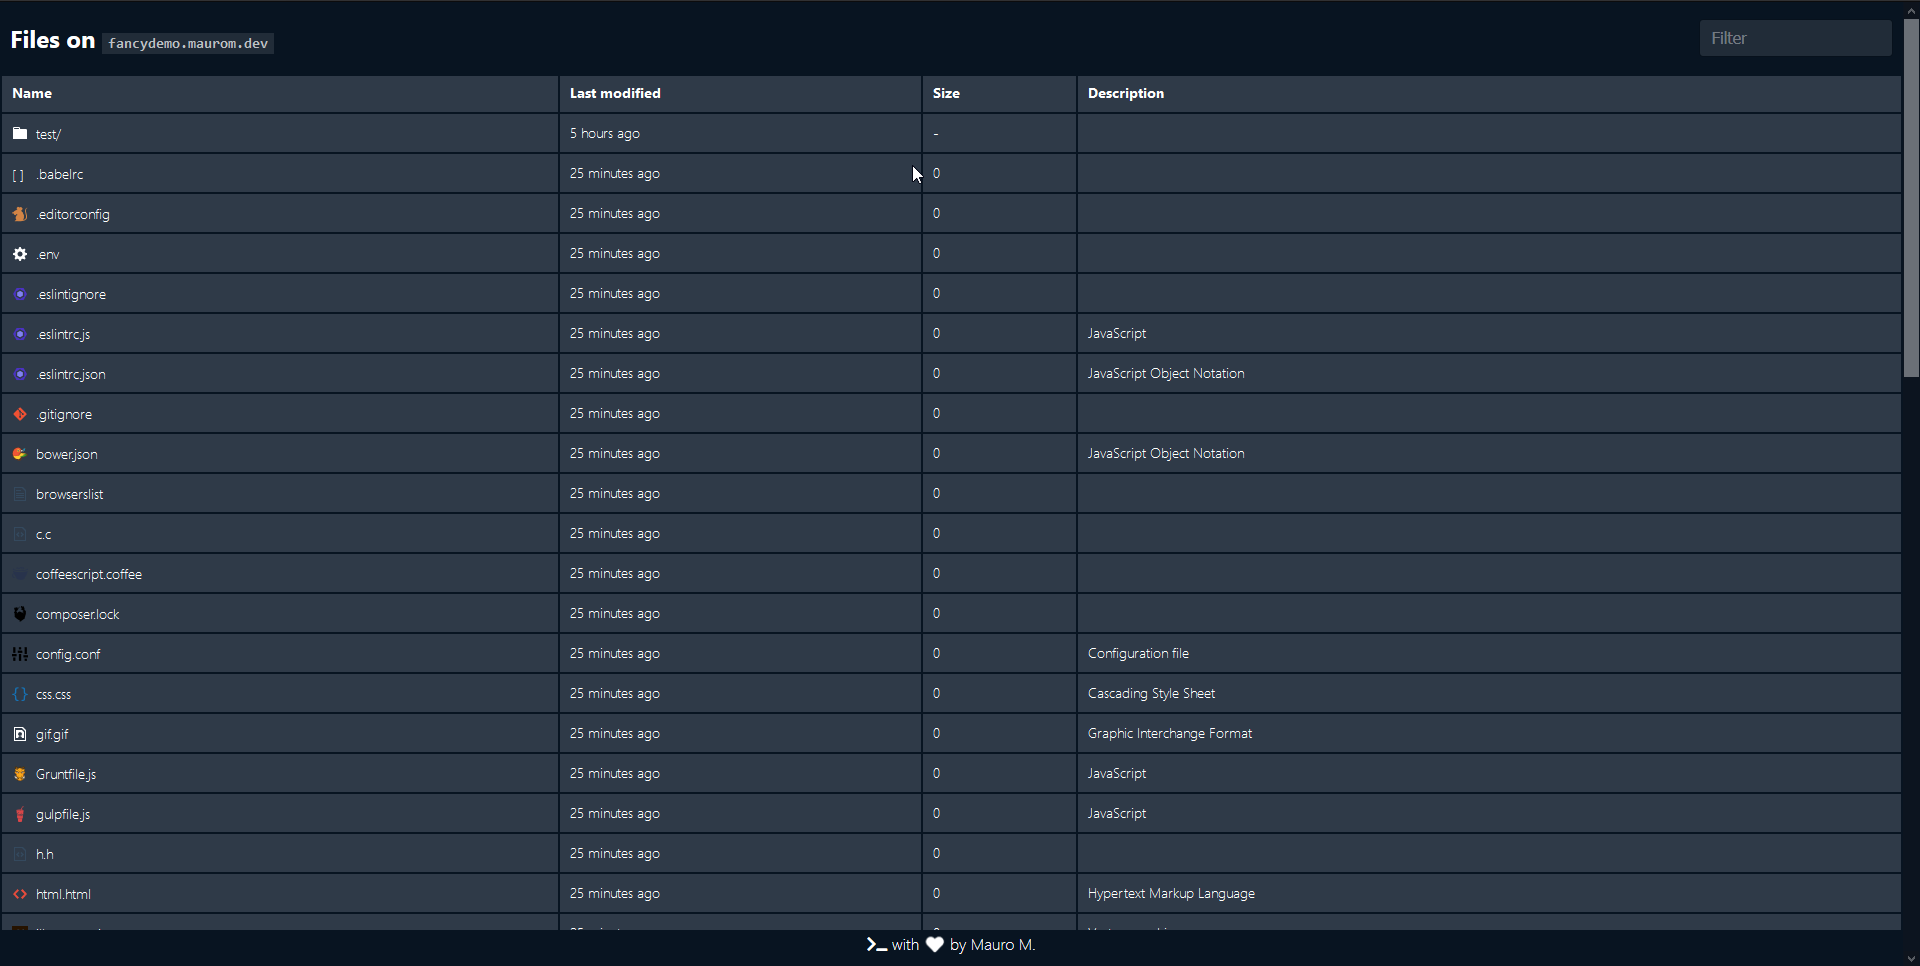Screen dimensions: 1920x966
Task: Click the brackets icon next to .babelrc
Action: (18, 175)
